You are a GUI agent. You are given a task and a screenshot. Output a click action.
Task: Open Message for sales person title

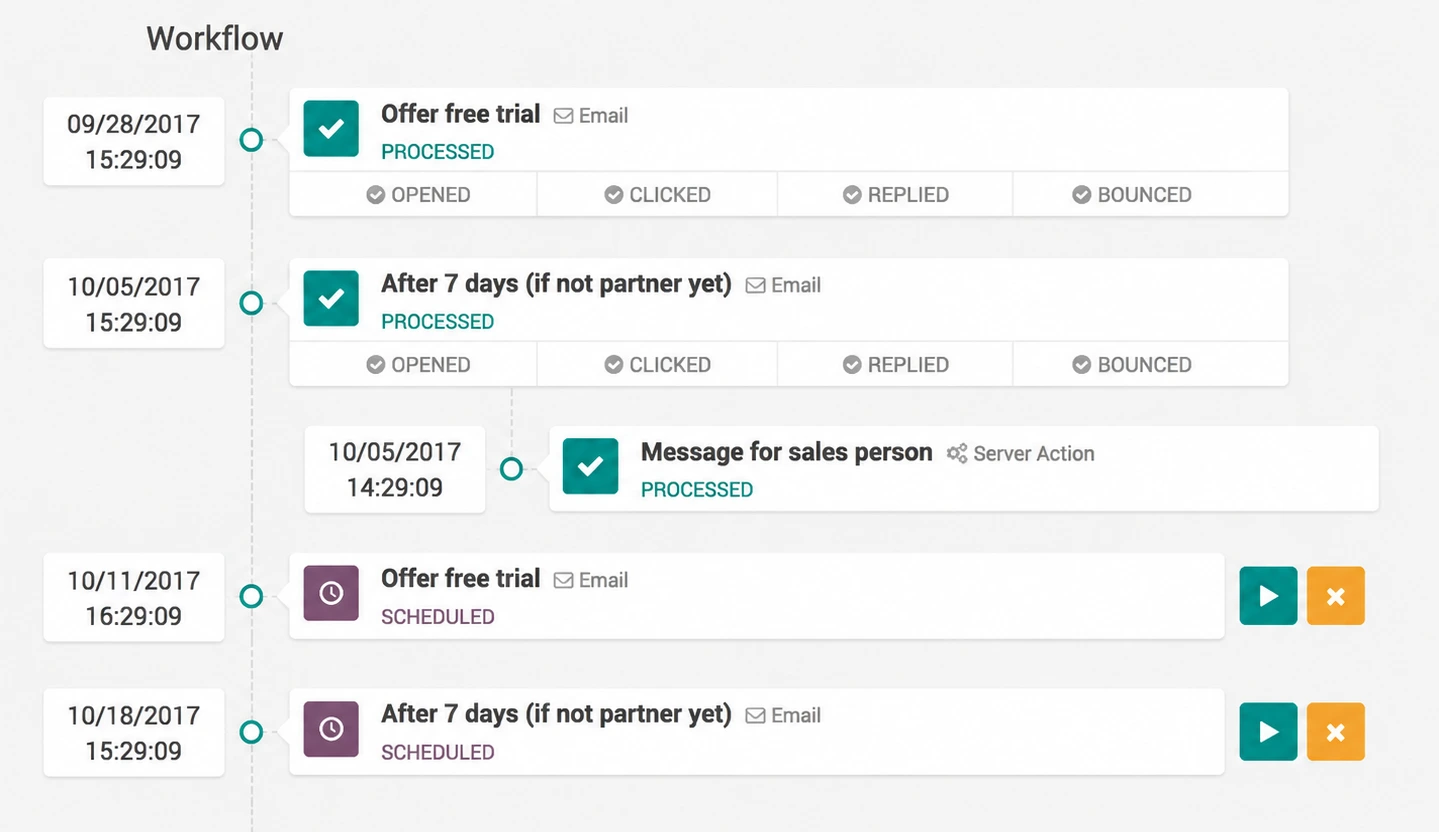point(786,452)
